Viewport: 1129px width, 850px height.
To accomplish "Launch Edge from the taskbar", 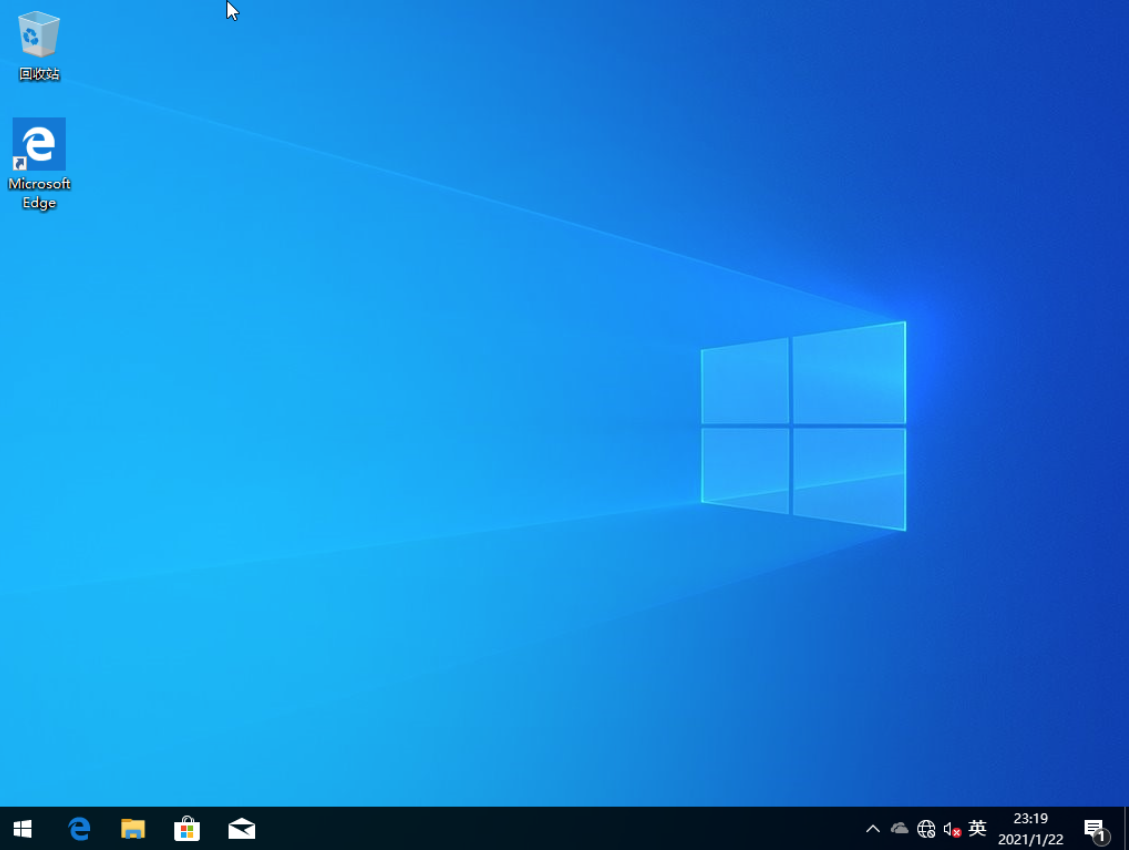I will pyautogui.click(x=79, y=829).
